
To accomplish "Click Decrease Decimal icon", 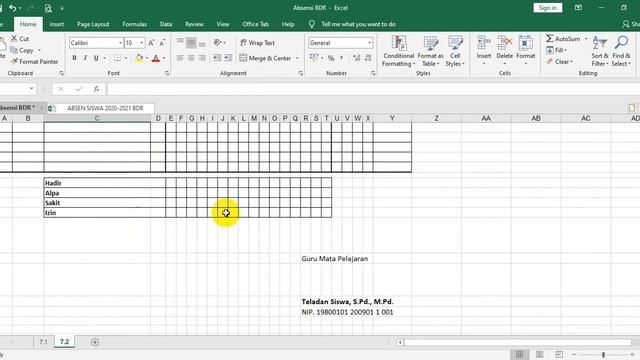I will (x=368, y=58).
